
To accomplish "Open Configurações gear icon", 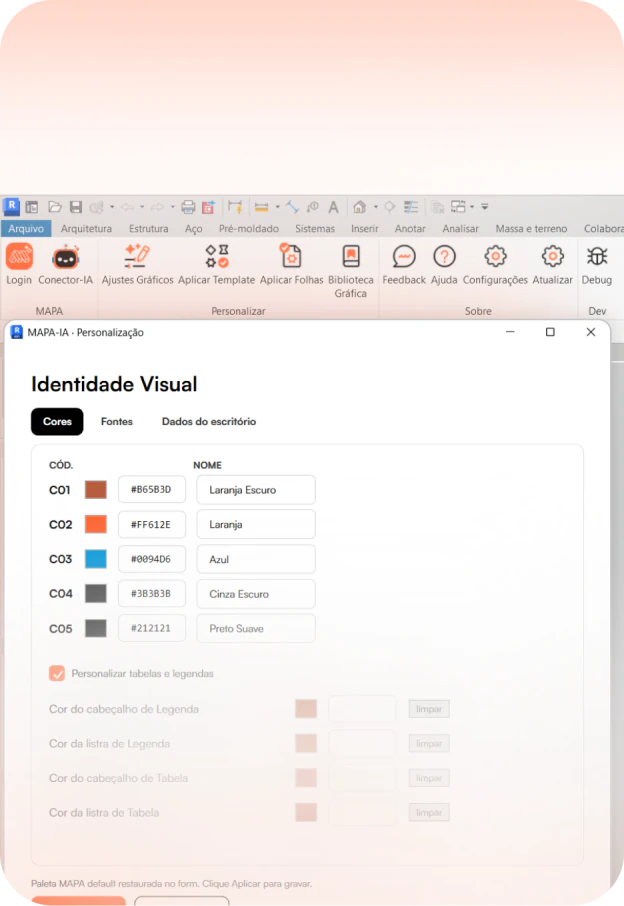I will [495, 257].
